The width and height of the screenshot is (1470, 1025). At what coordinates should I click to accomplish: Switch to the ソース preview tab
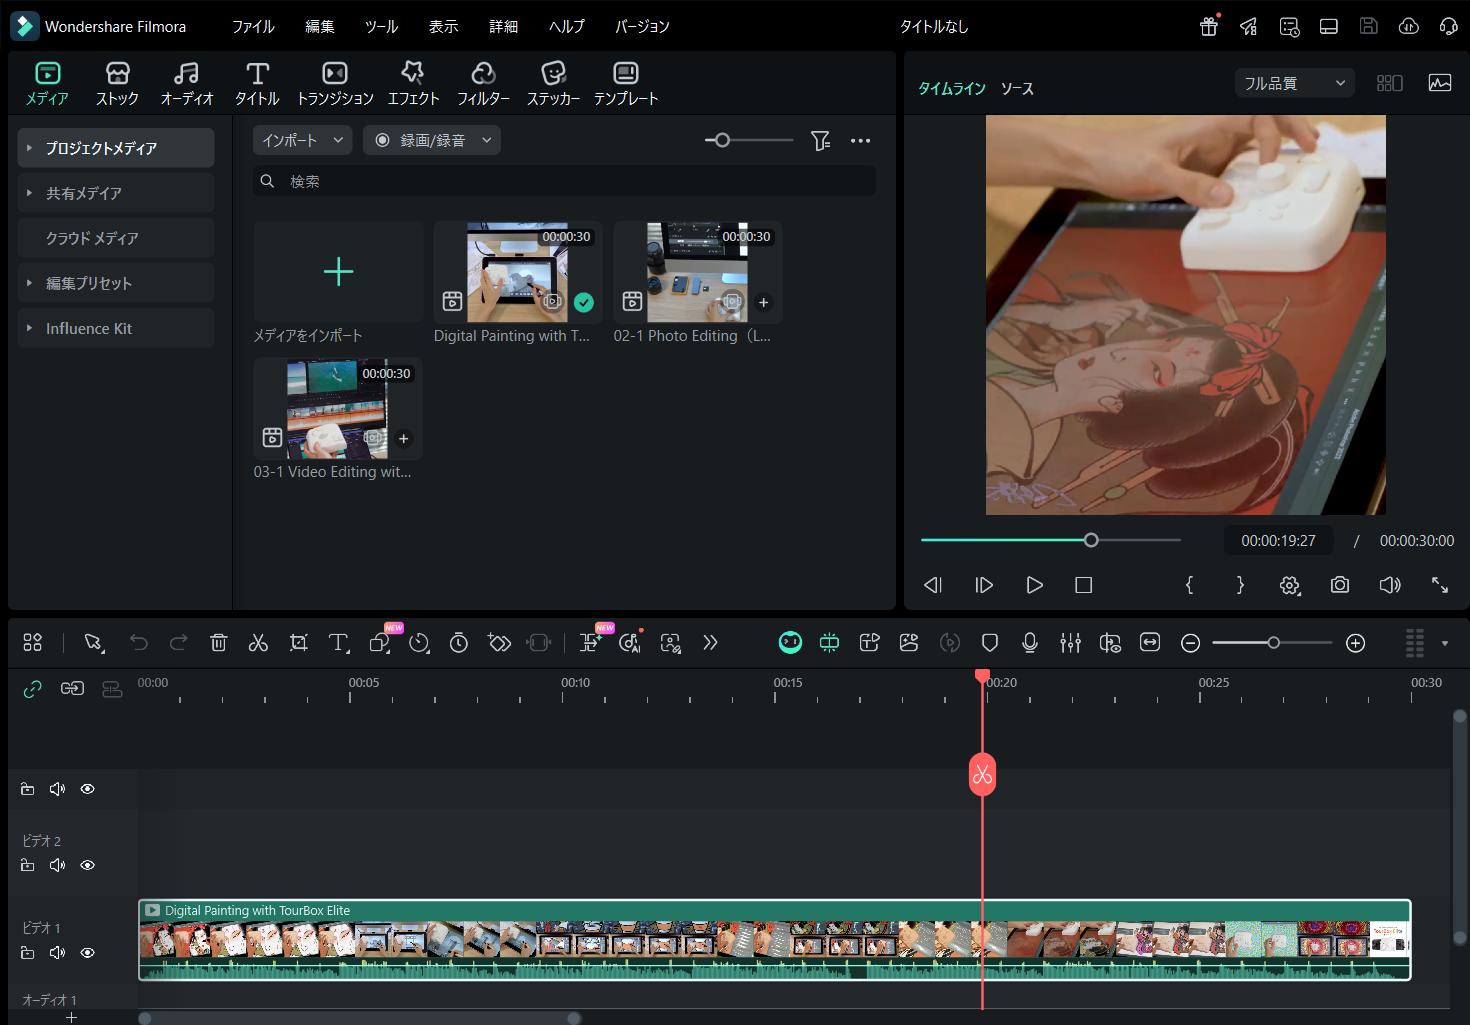tap(1017, 88)
